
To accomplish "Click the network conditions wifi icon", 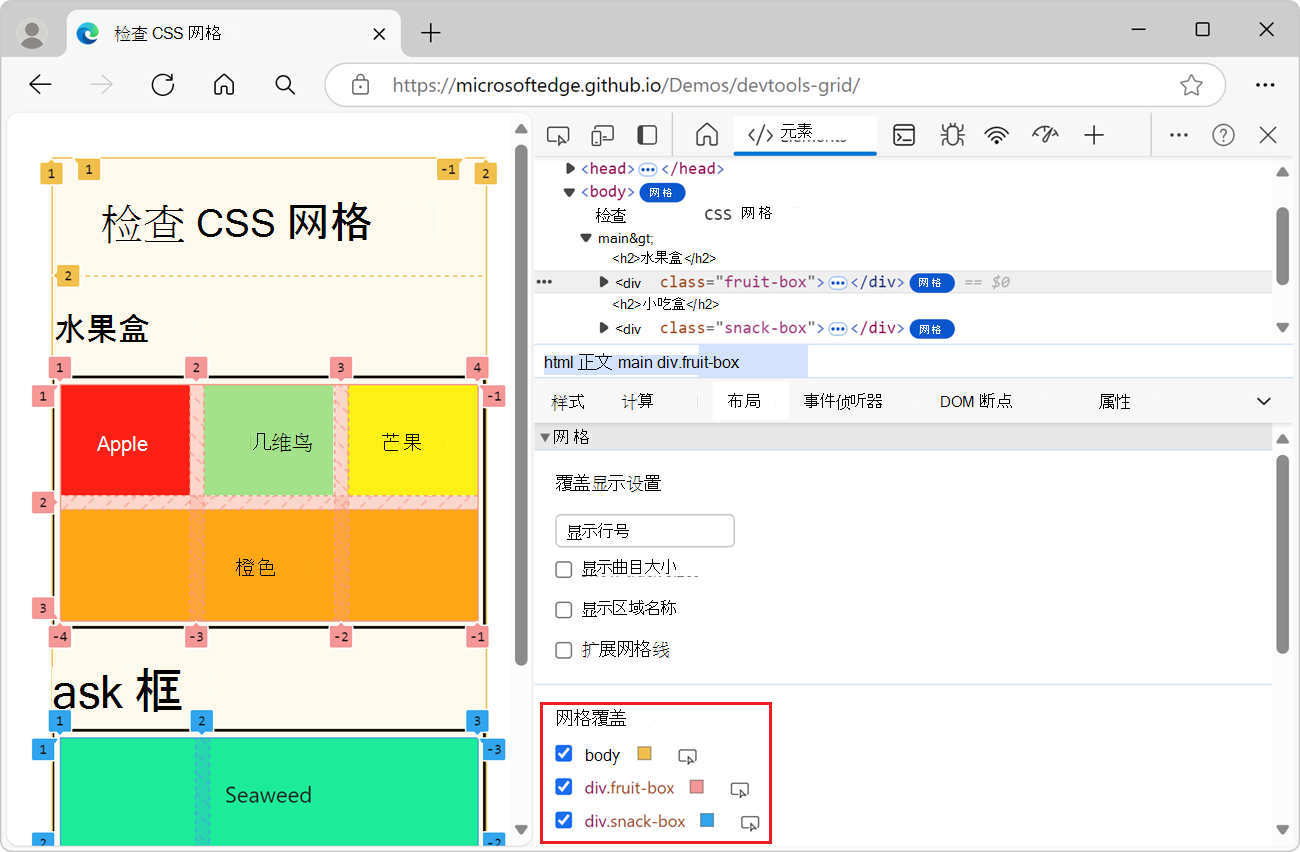I will point(997,134).
